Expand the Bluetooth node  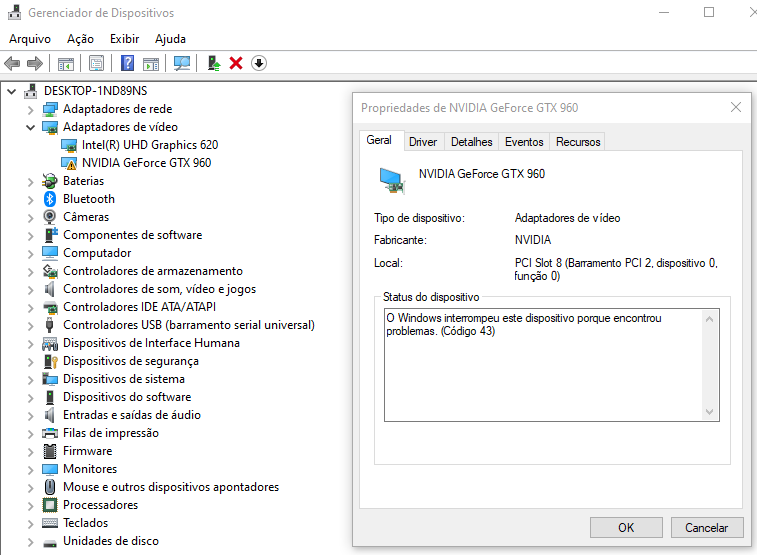coord(30,200)
